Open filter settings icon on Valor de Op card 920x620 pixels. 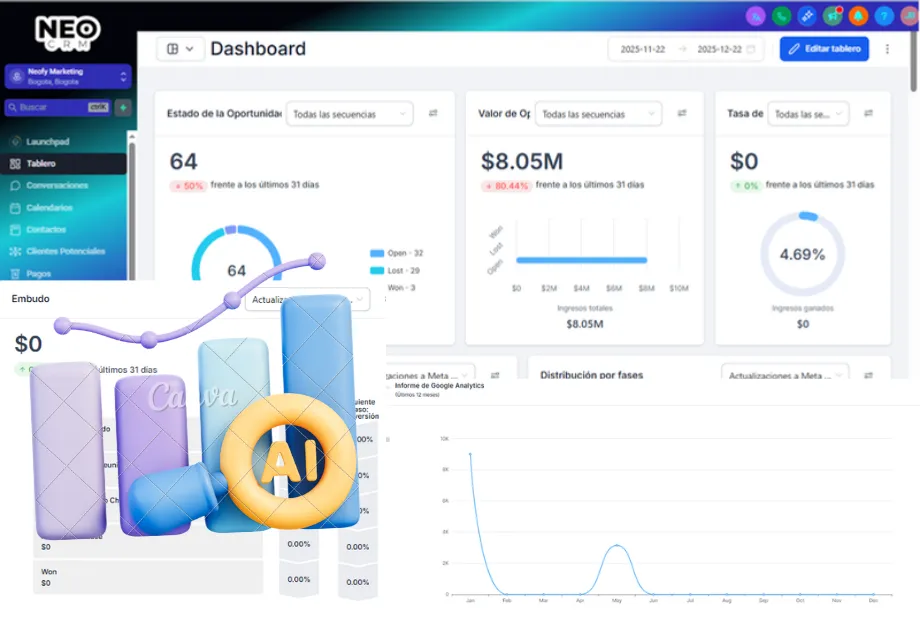point(682,113)
